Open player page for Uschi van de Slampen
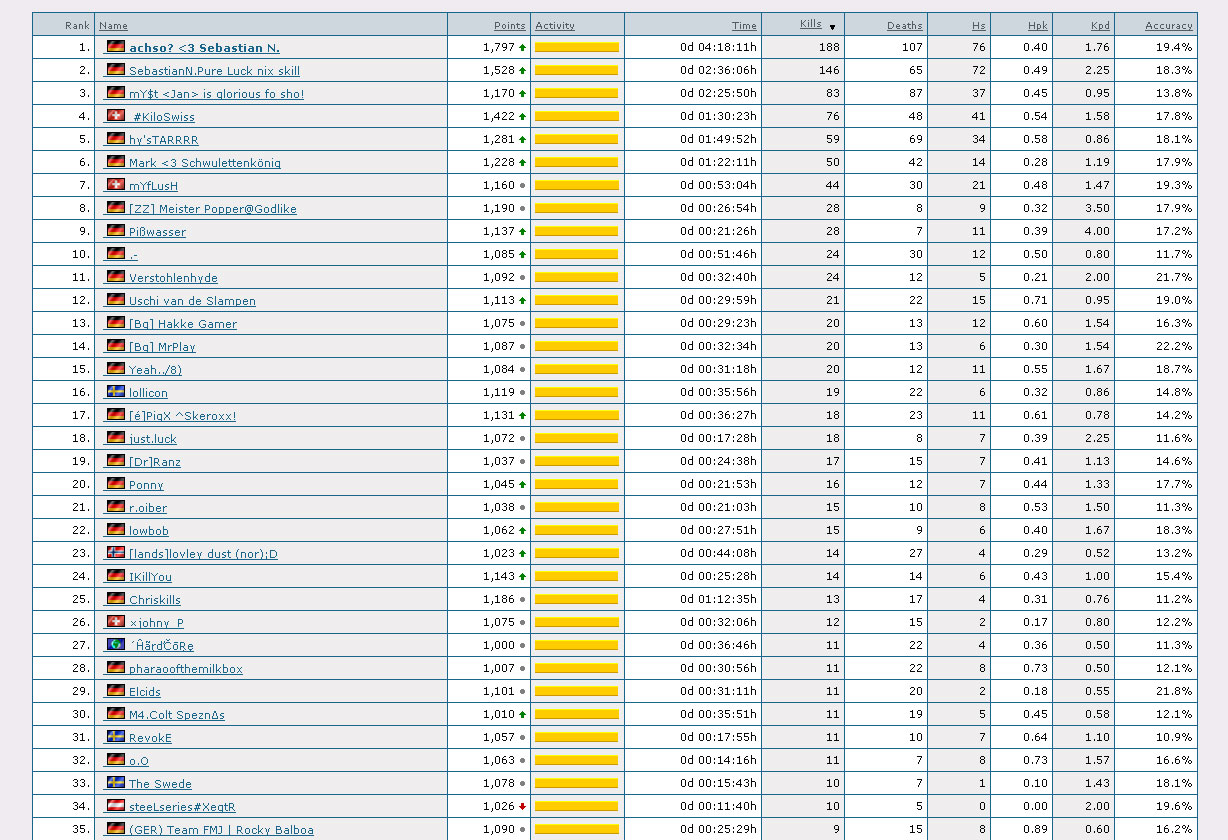 [x=192, y=301]
